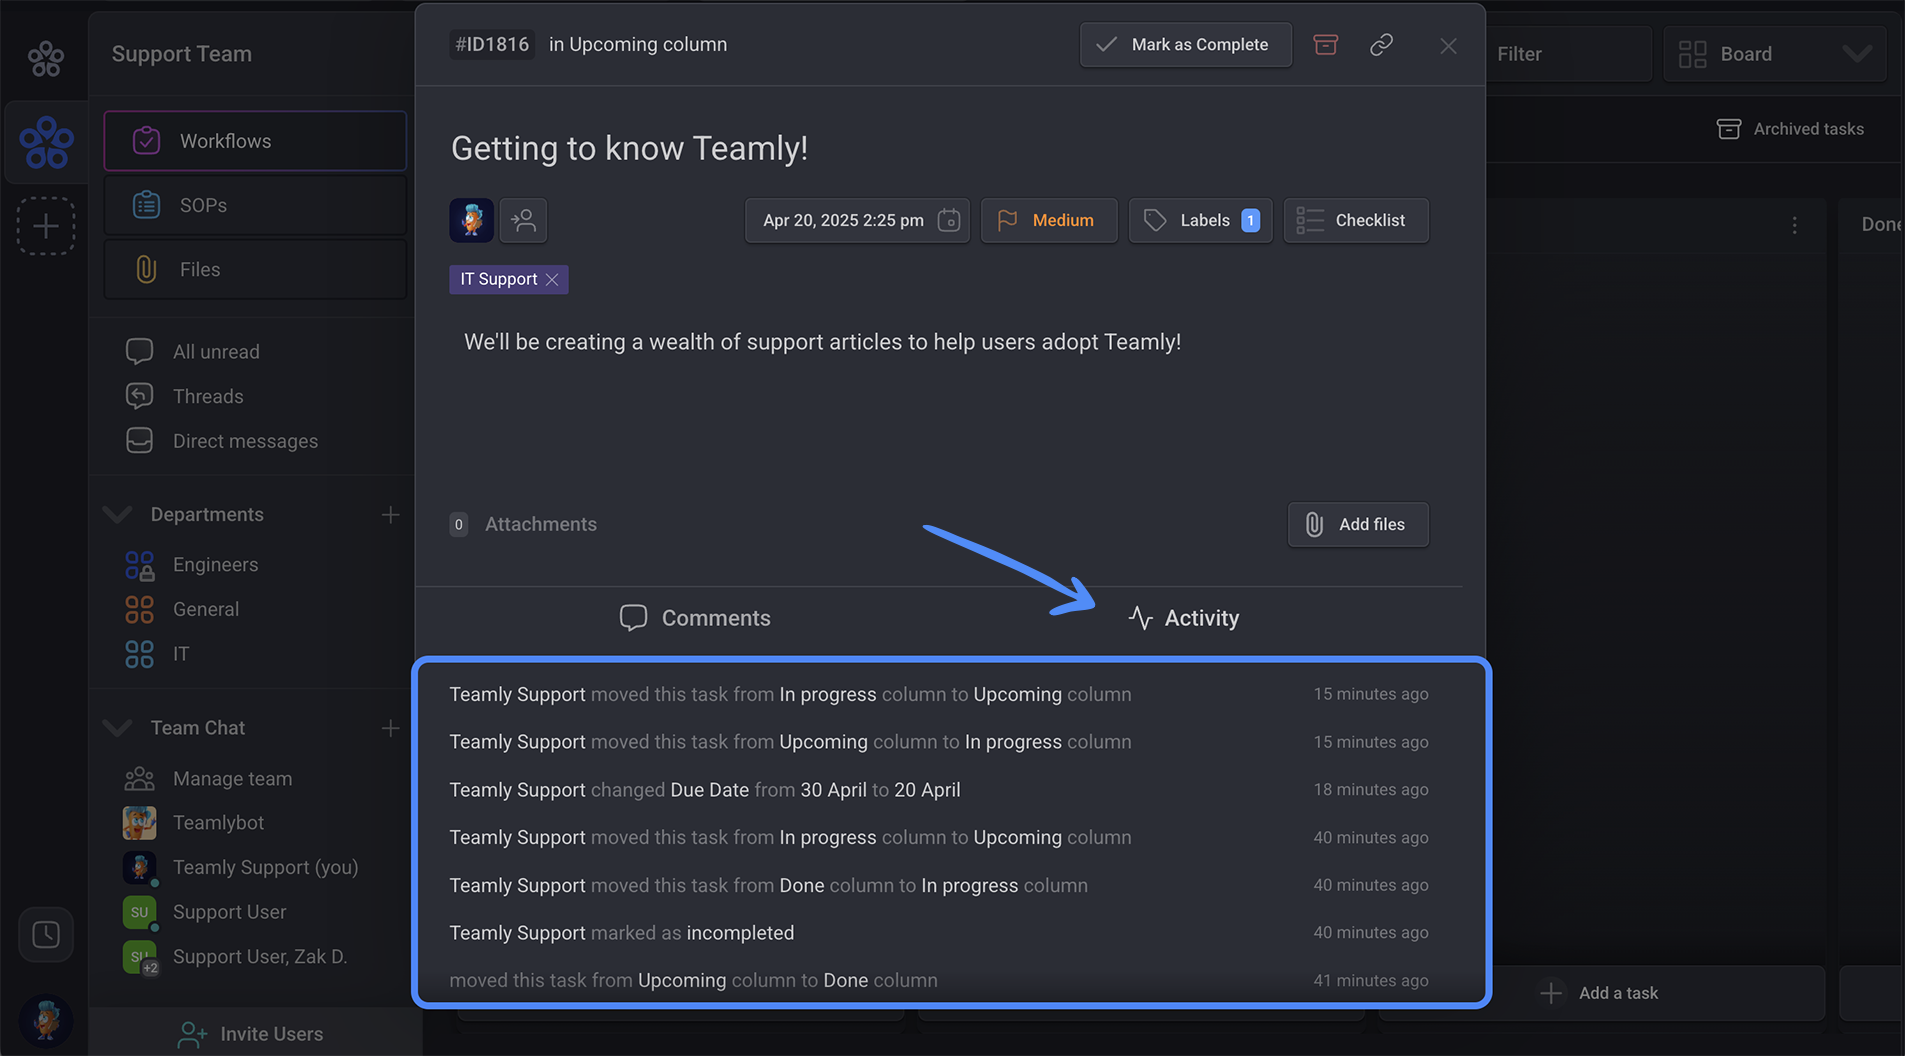Archive task with red archive icon
Image resolution: width=1905 pixels, height=1056 pixels.
(x=1325, y=45)
